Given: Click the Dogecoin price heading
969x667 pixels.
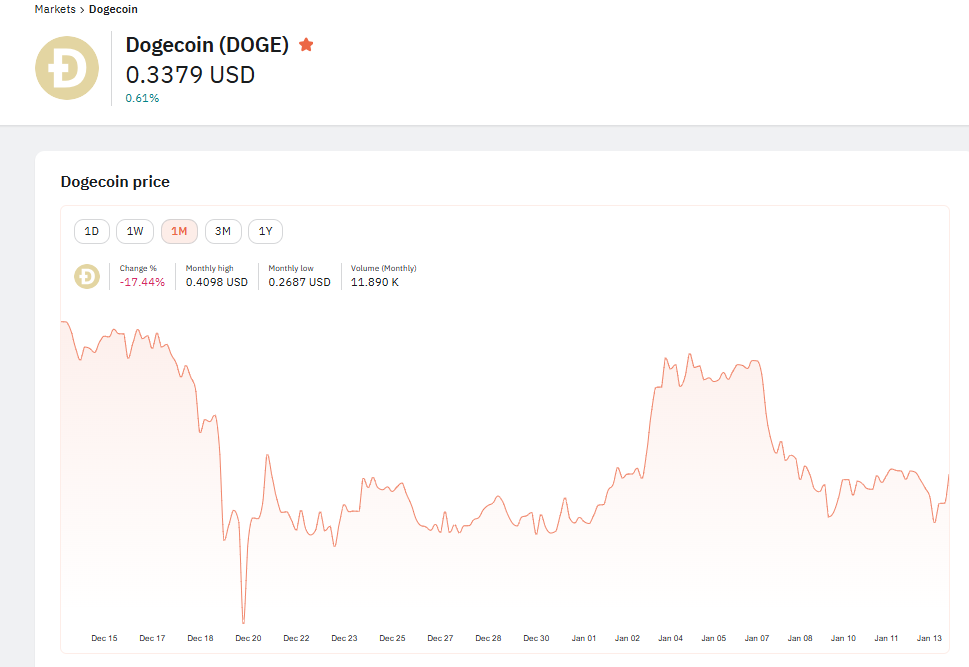Looking at the screenshot, I should click(115, 182).
